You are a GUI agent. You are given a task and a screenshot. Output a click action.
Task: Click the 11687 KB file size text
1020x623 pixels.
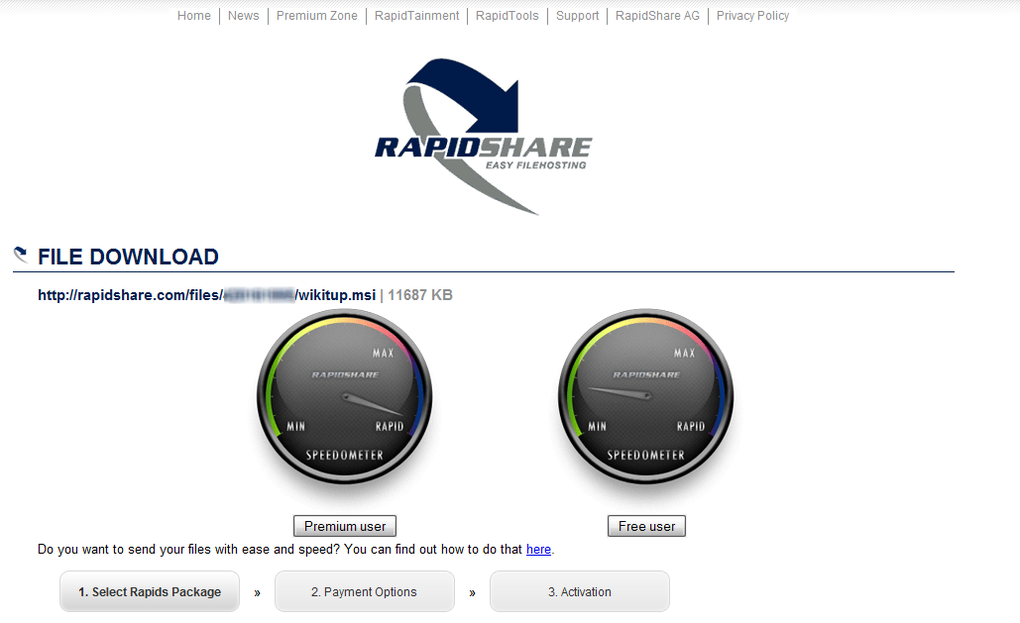pyautogui.click(x=420, y=295)
